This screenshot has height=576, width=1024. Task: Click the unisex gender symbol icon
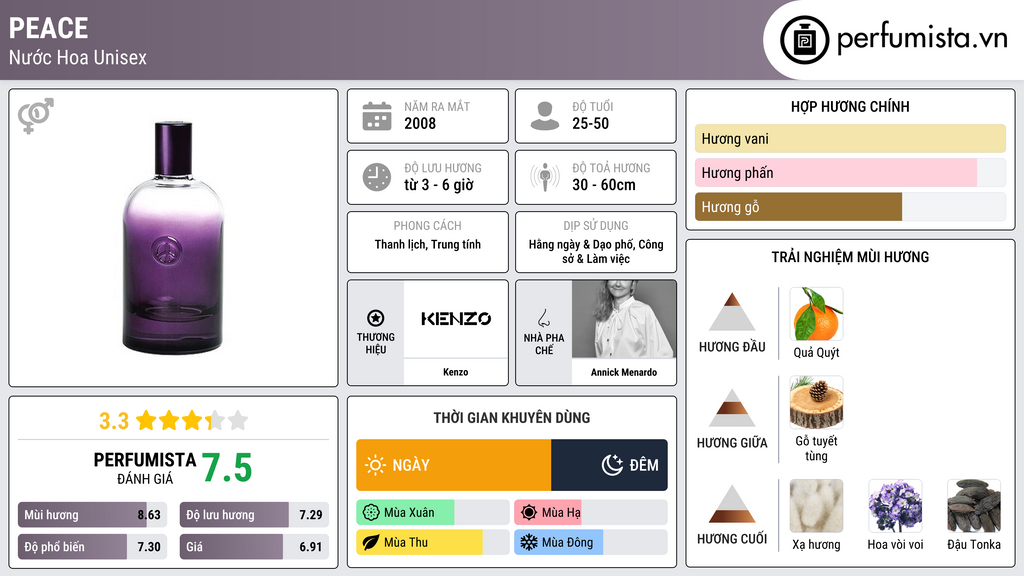tap(35, 116)
